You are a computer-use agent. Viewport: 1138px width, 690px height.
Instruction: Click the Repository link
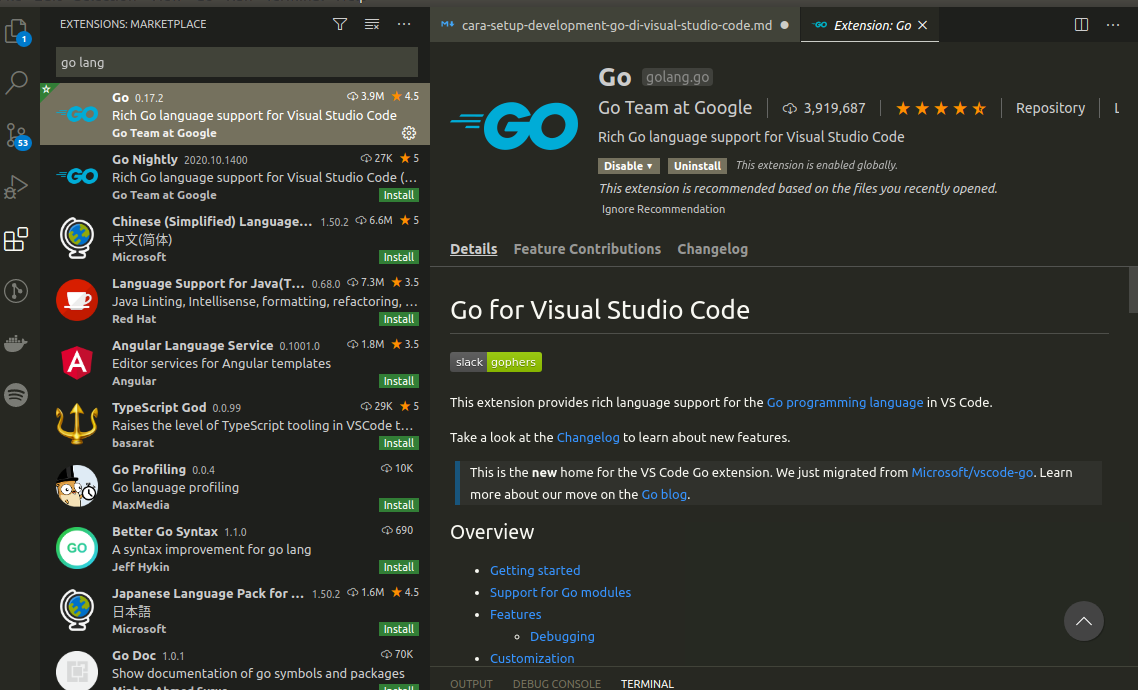tap(1050, 108)
